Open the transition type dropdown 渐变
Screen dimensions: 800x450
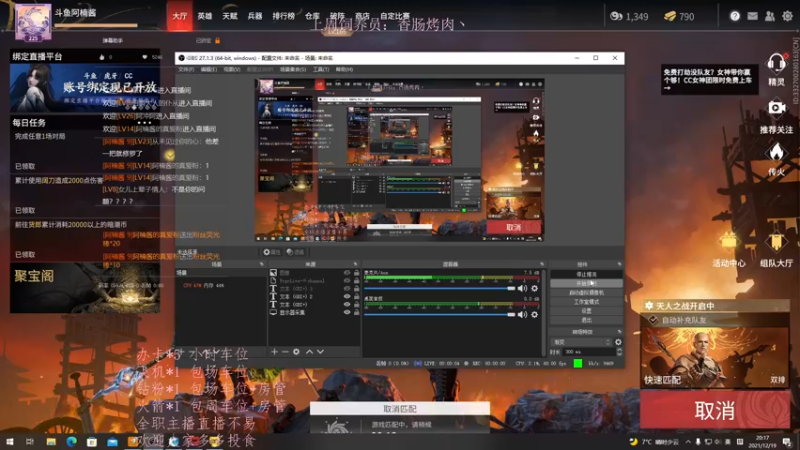pyautogui.click(x=581, y=342)
